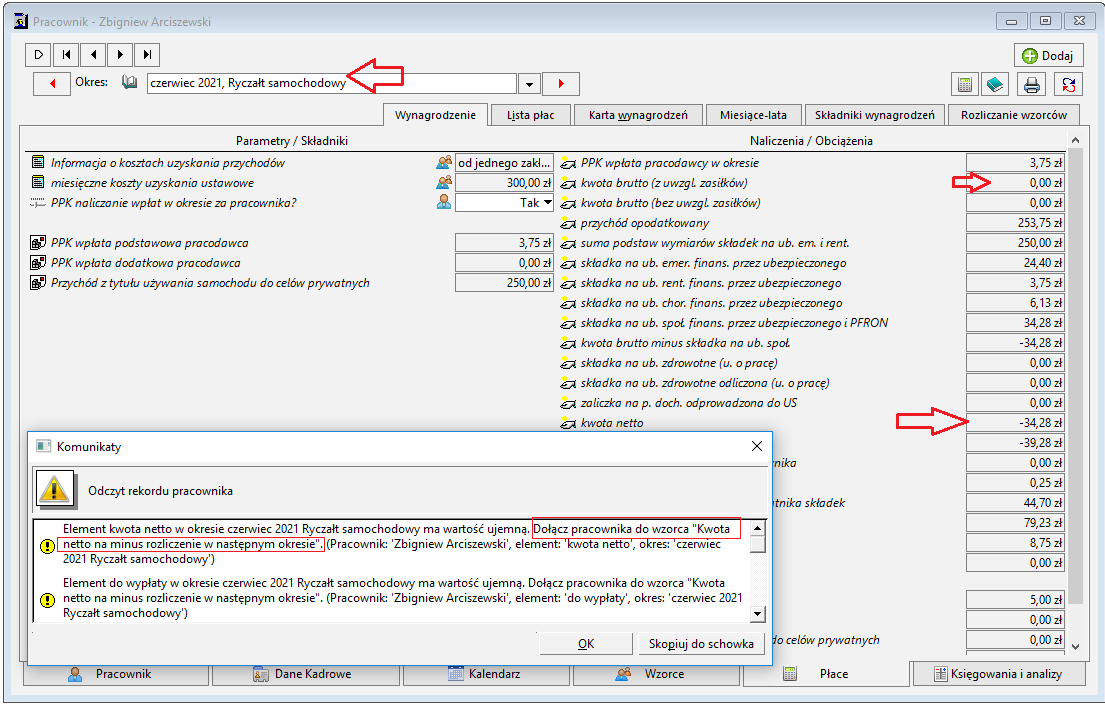The image size is (1105, 709).
Task: Click the Dodaj button
Action: (x=1048, y=56)
